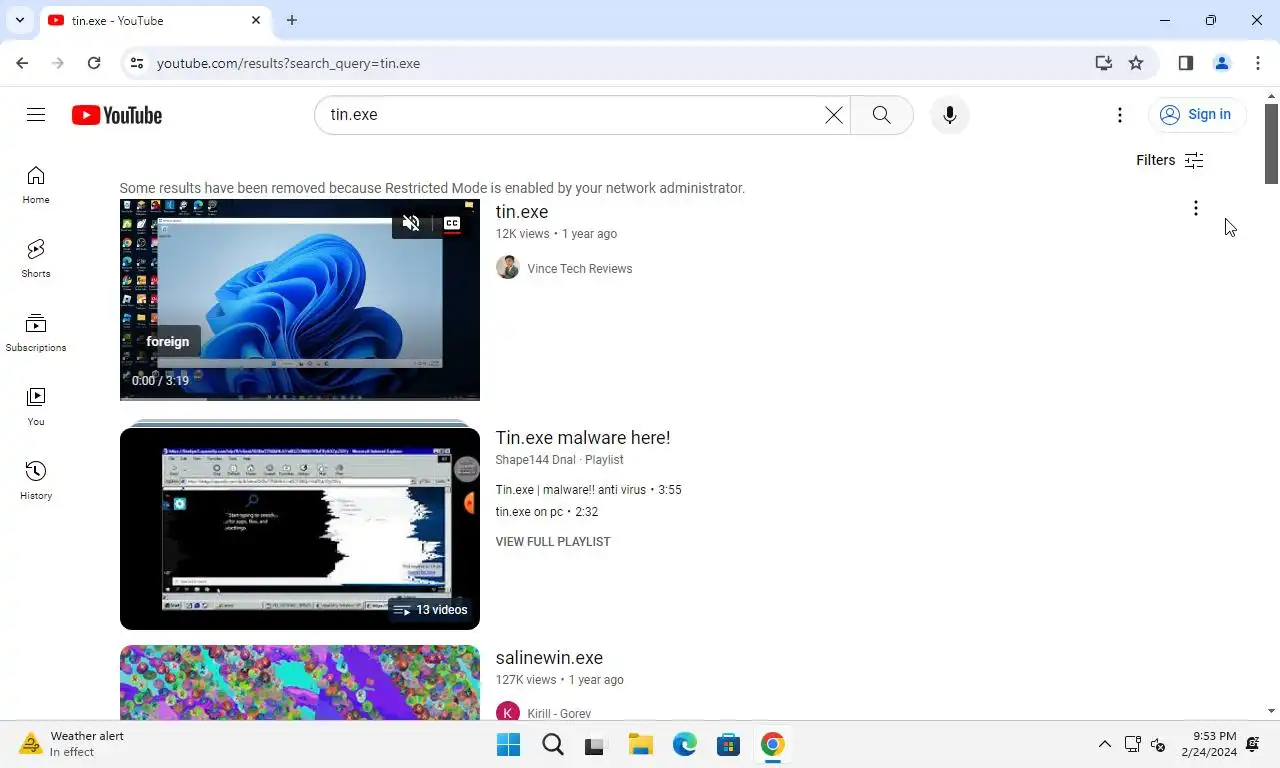Open Microsoft Store from taskbar

pos(728,745)
